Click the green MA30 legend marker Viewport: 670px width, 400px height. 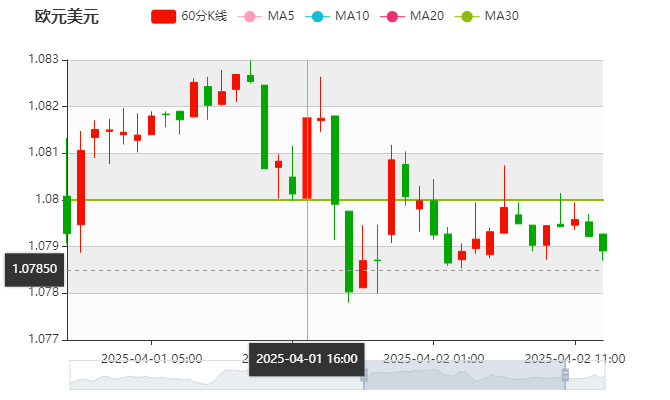pyautogui.click(x=466, y=16)
